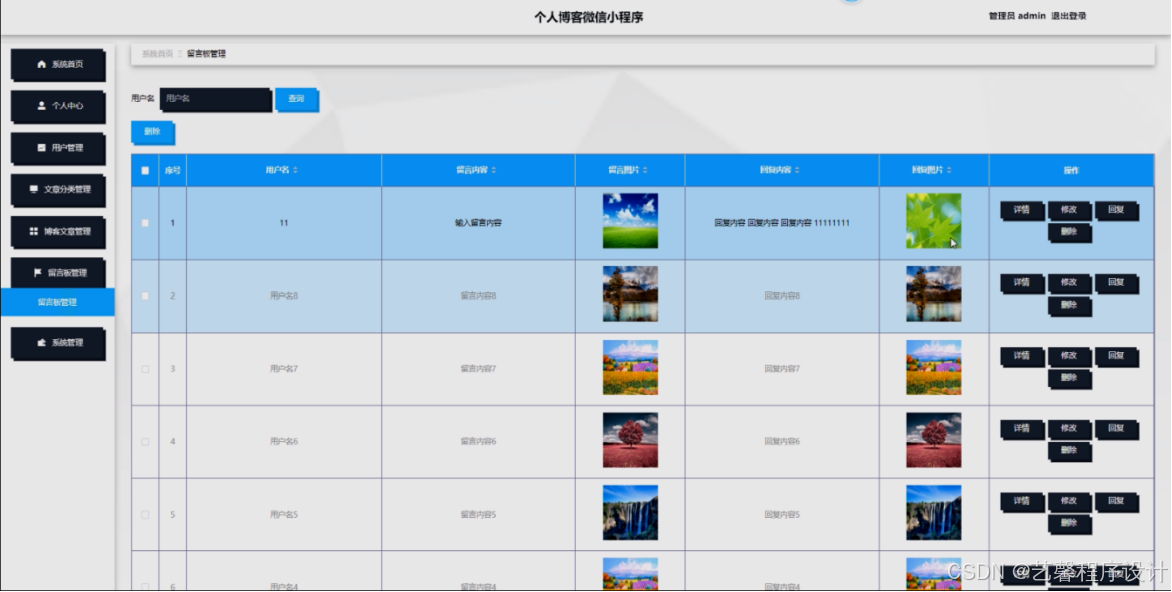Open 详情 for 用户名8 row
Image resolution: width=1172 pixels, height=592 pixels.
[1022, 283]
